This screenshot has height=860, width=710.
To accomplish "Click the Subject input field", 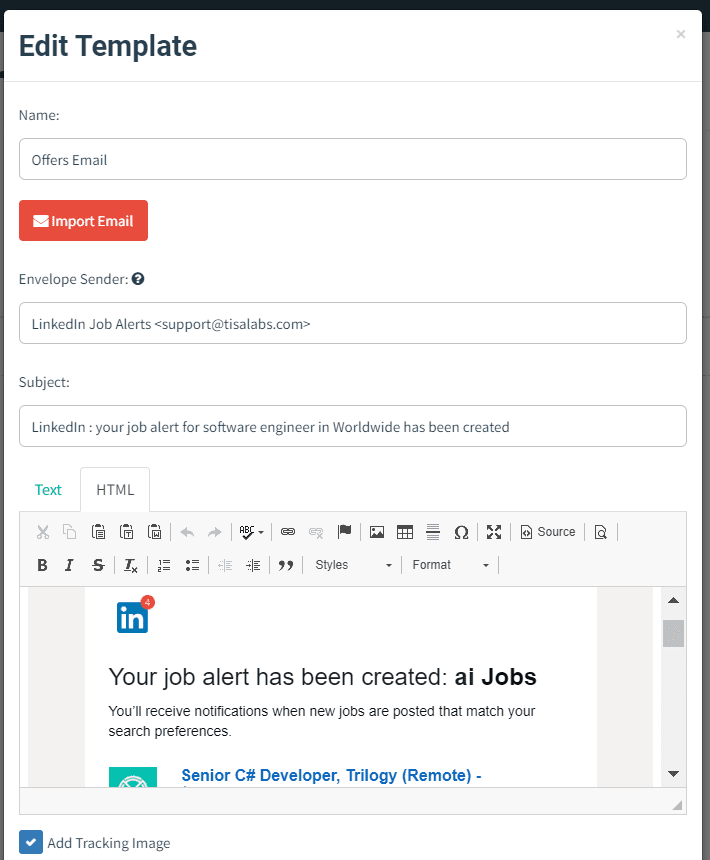I will click(x=353, y=426).
